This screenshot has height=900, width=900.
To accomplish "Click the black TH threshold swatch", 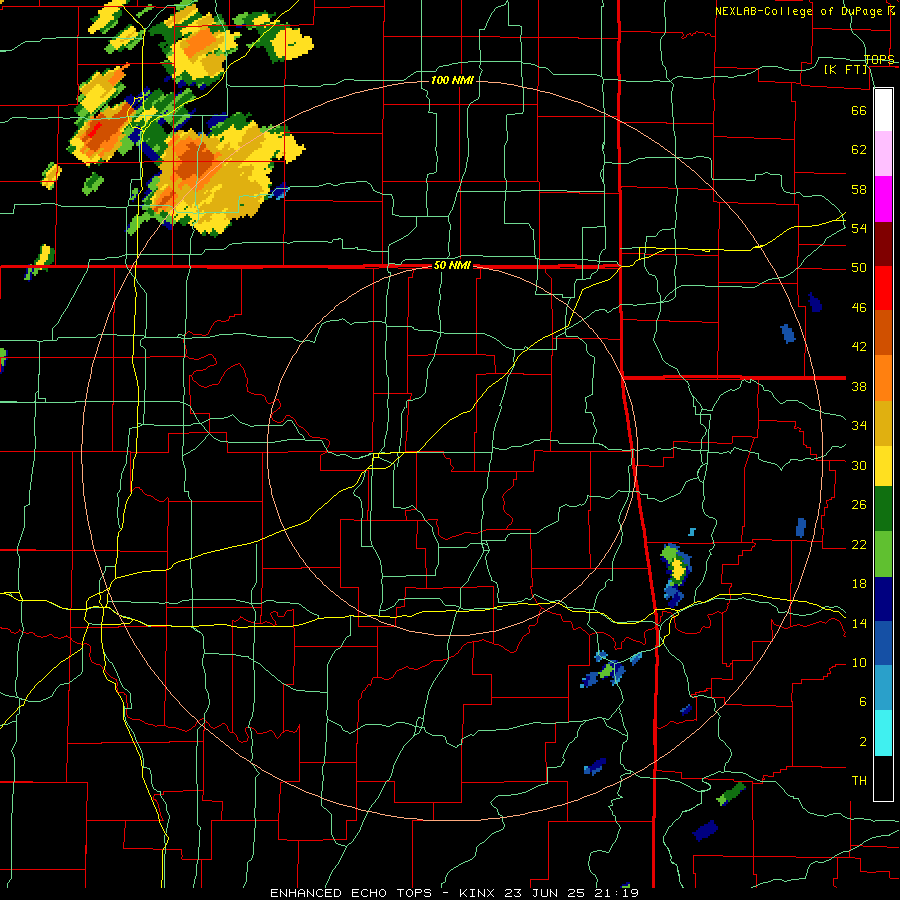I will coord(883,778).
